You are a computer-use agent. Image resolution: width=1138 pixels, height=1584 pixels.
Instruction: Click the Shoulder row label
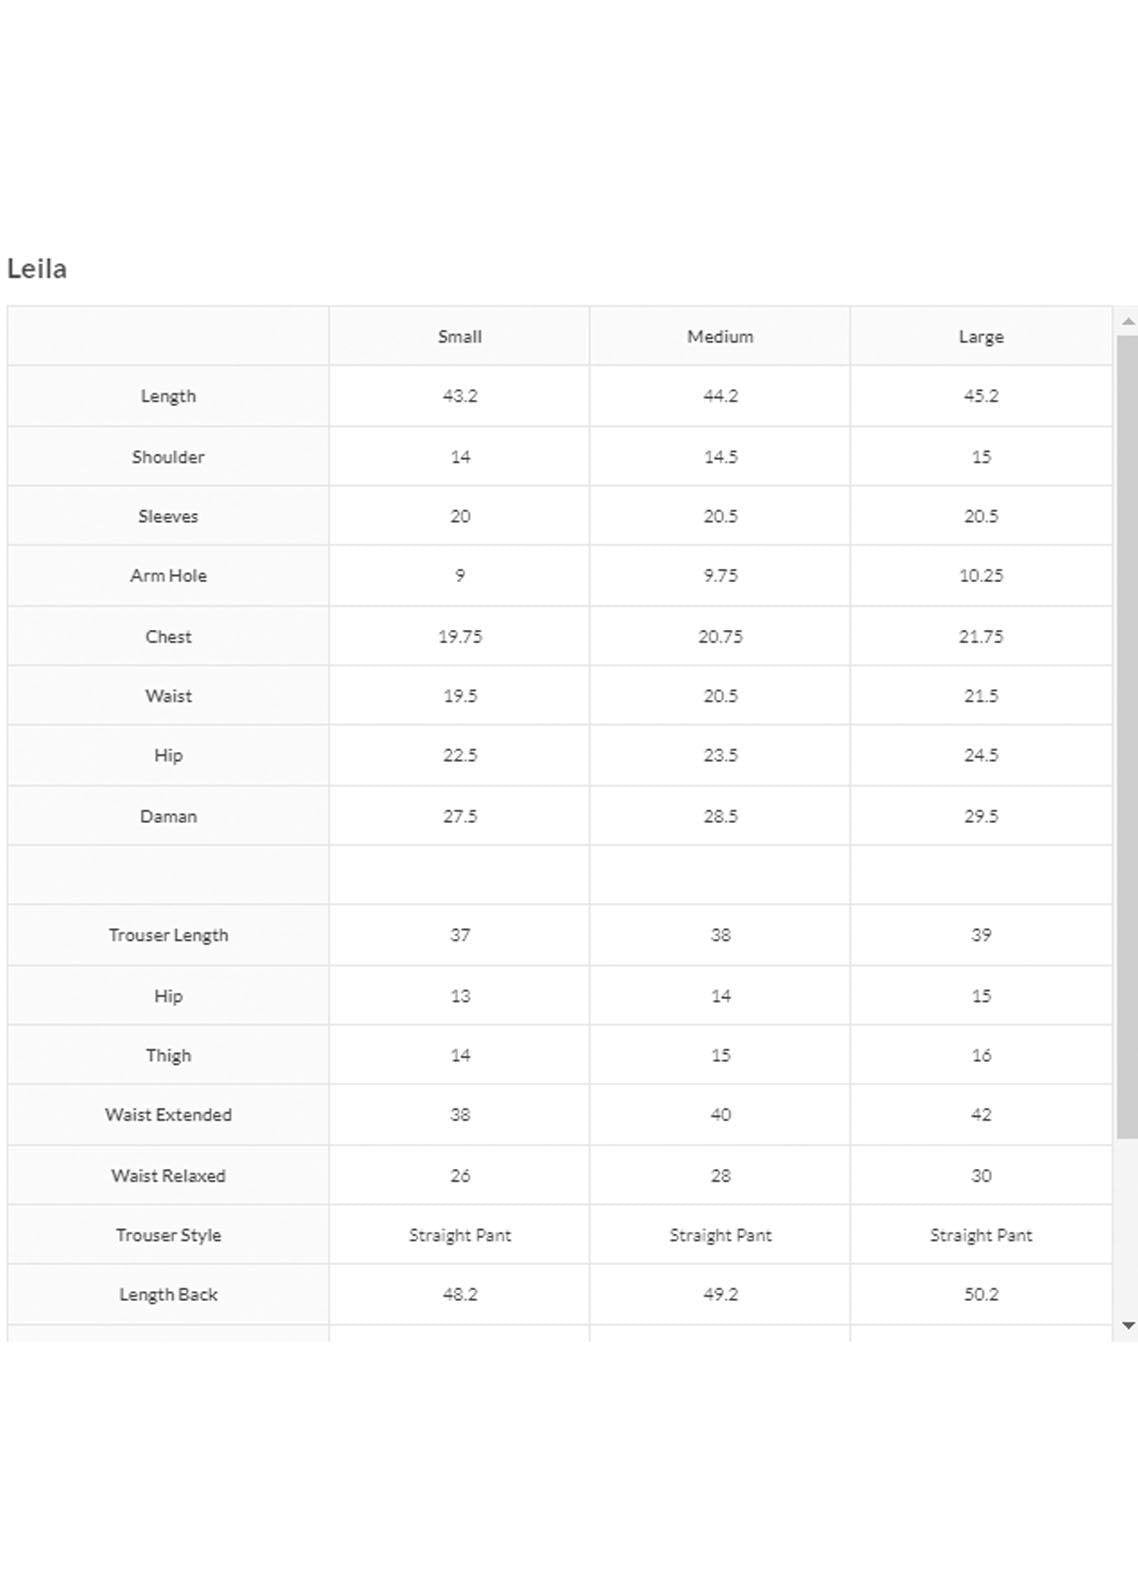click(168, 457)
